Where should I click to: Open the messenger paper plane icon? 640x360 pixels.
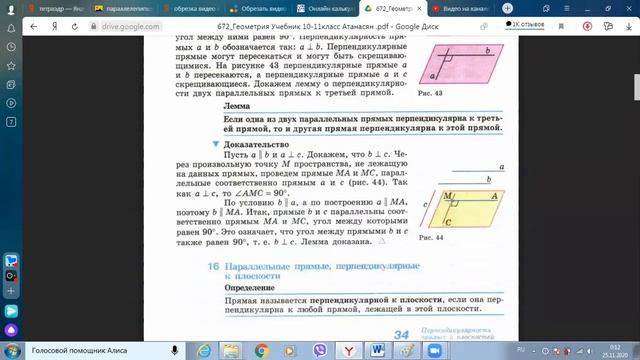click(x=11, y=311)
